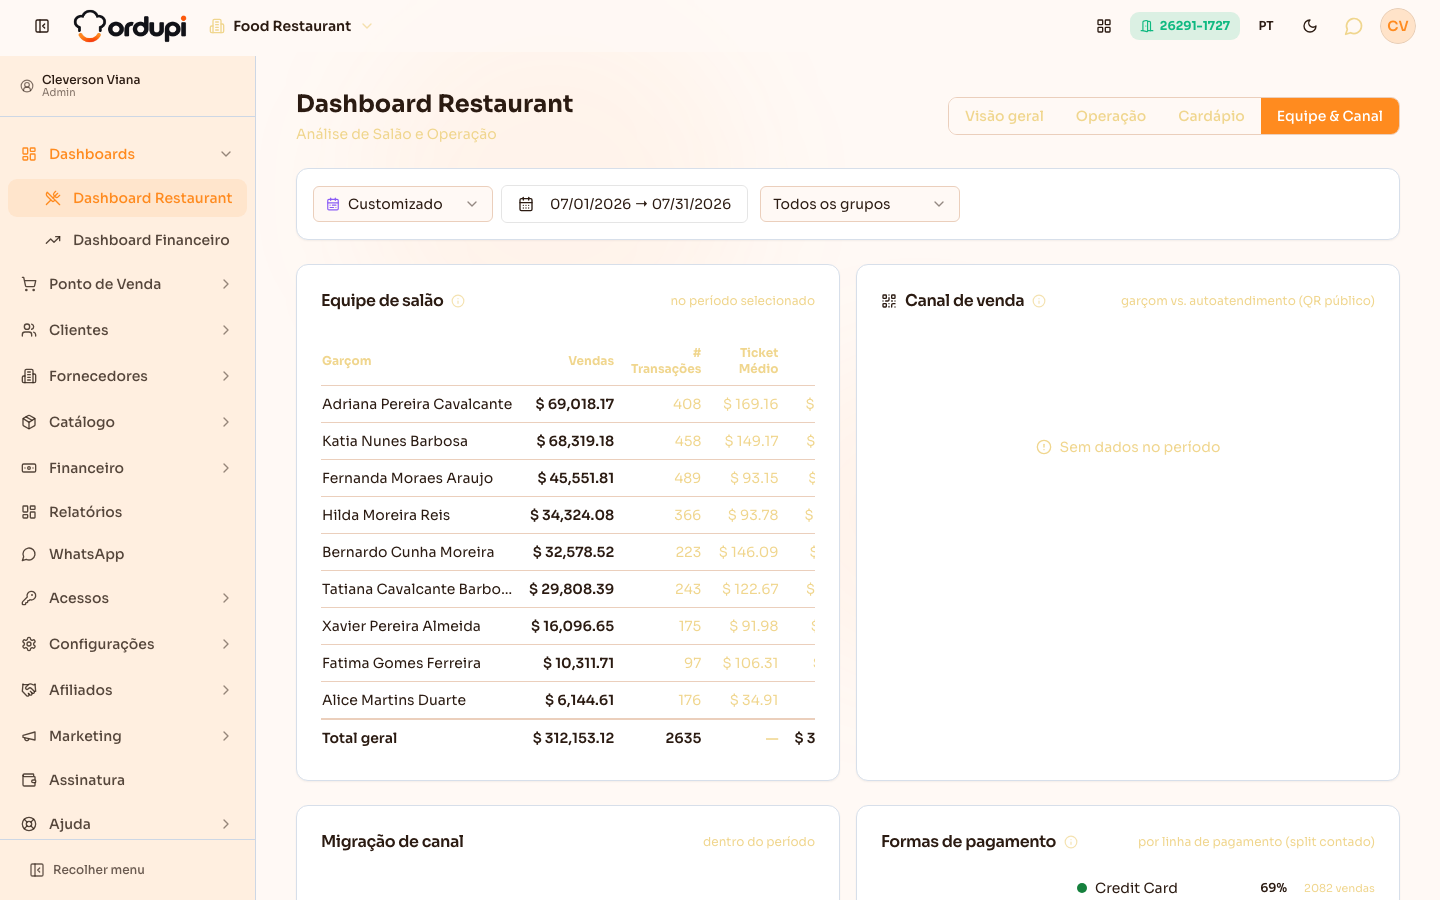Switch to the Visão geral tab

pos(1004,116)
